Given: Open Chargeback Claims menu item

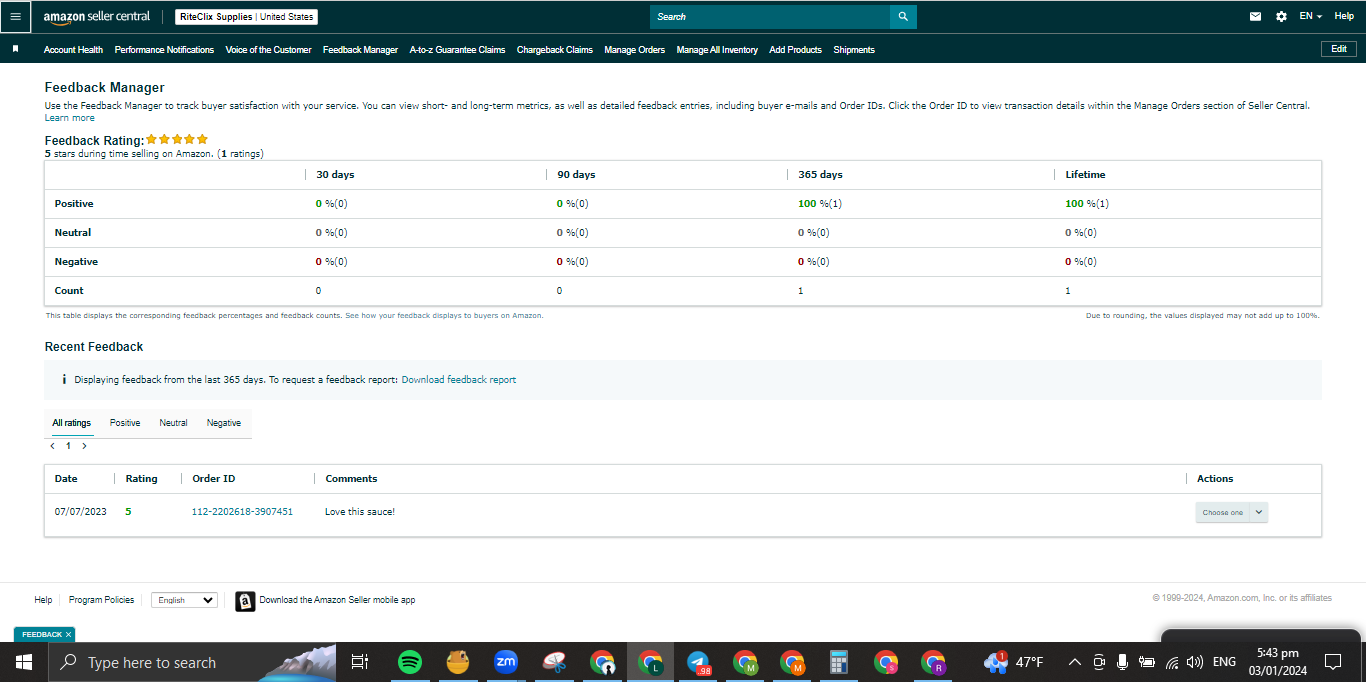Looking at the screenshot, I should click(x=555, y=50).
